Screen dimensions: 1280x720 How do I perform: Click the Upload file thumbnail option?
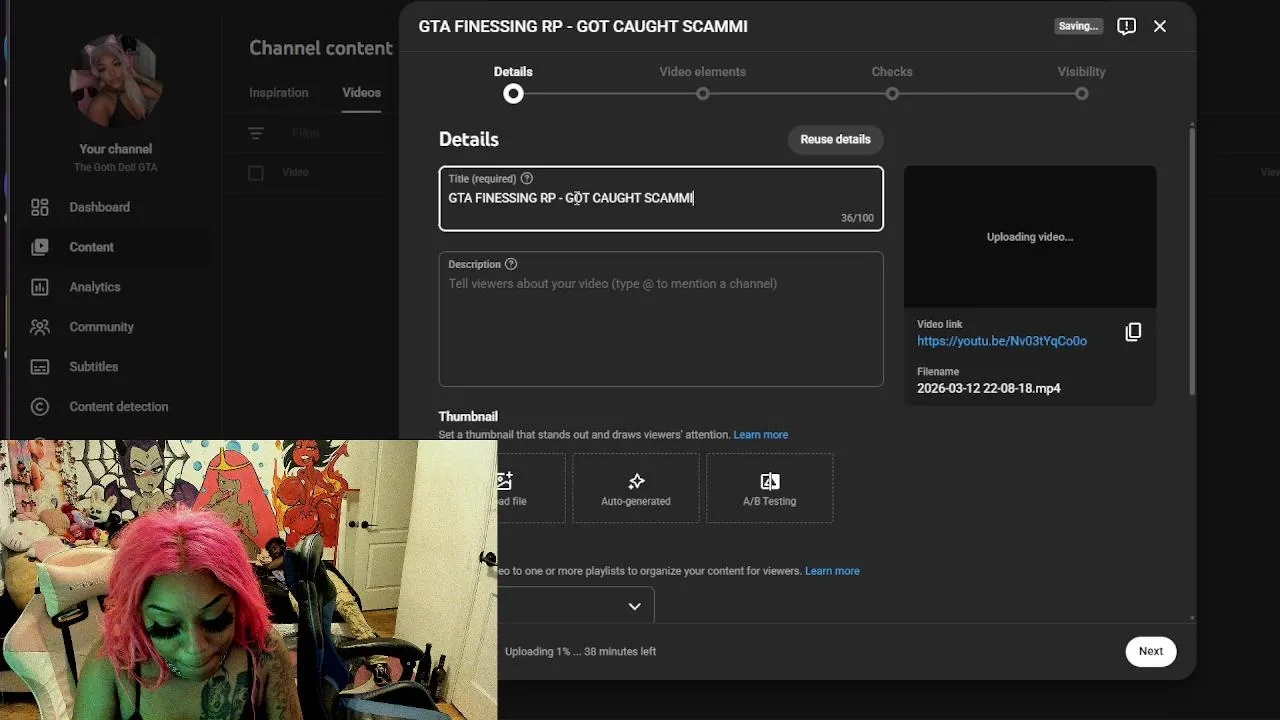(x=531, y=488)
